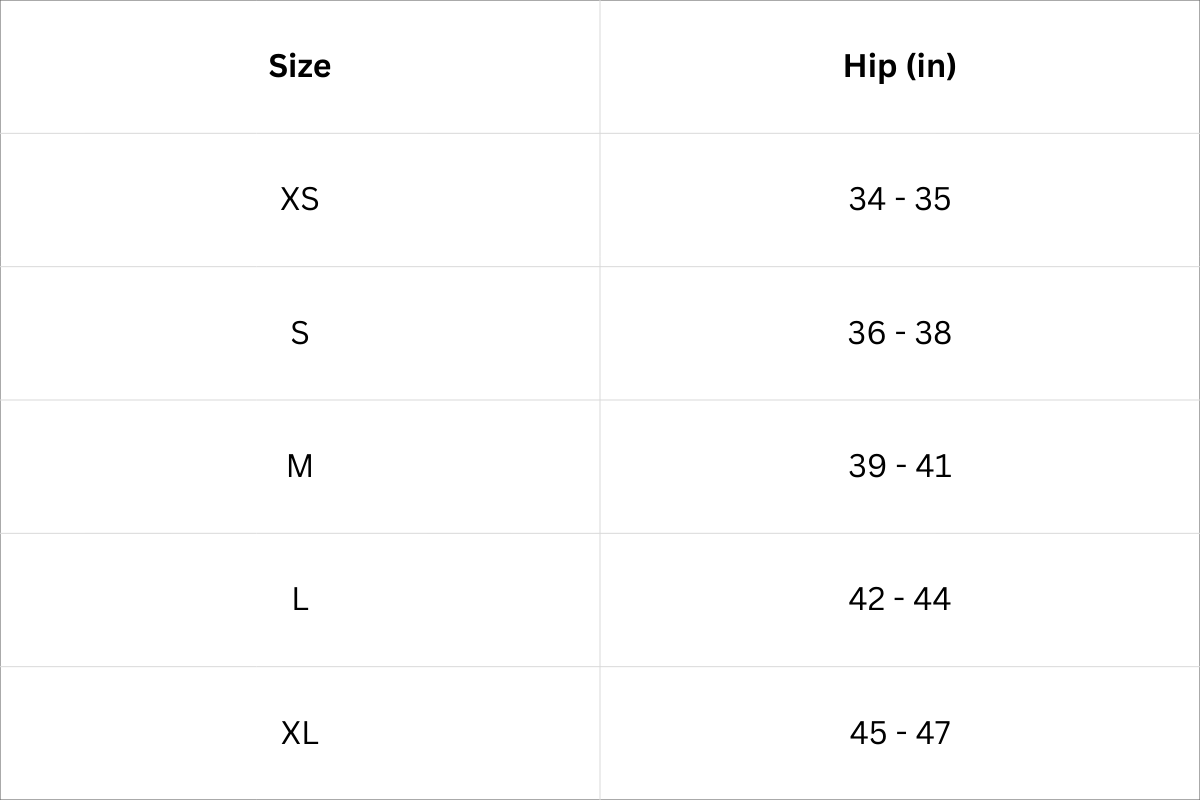The height and width of the screenshot is (800, 1200).
Task: Click the number 41 in M row
Action: point(932,466)
